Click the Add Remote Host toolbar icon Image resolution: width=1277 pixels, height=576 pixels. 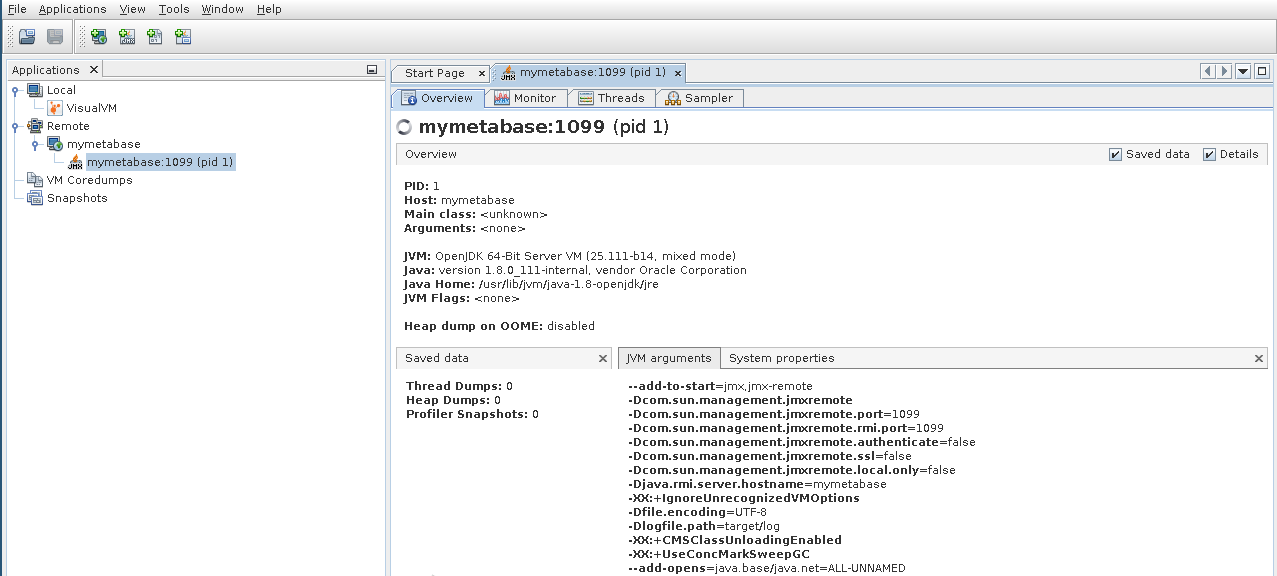97,36
